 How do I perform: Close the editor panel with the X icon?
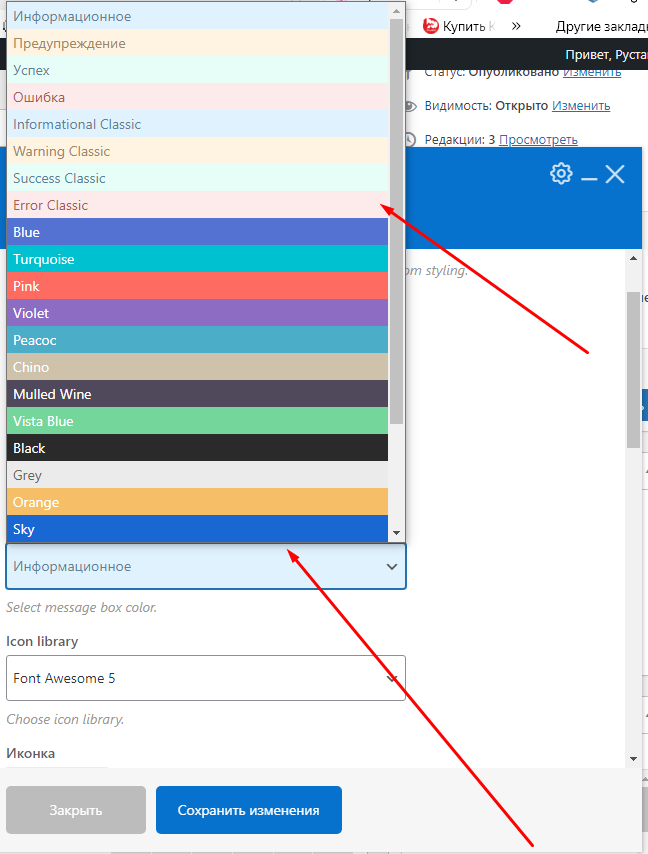coord(615,175)
